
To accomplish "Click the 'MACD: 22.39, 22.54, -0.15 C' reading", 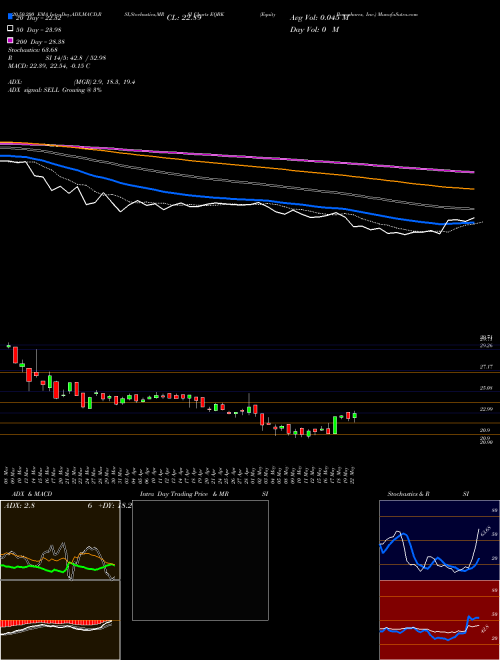I will (x=49, y=66).
